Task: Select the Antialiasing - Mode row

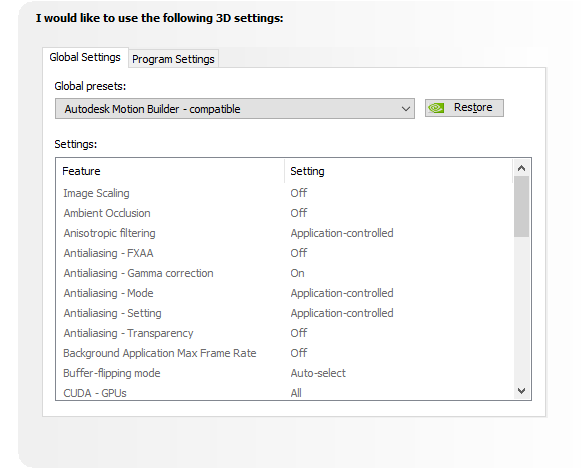Action: point(285,293)
